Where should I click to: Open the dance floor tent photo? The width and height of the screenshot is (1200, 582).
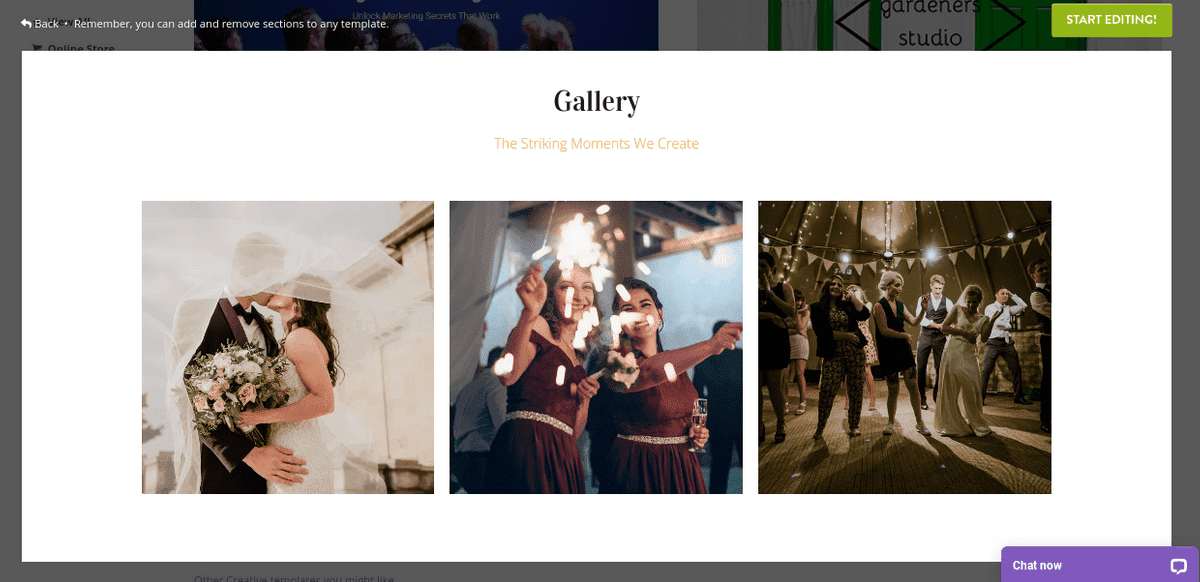(904, 347)
